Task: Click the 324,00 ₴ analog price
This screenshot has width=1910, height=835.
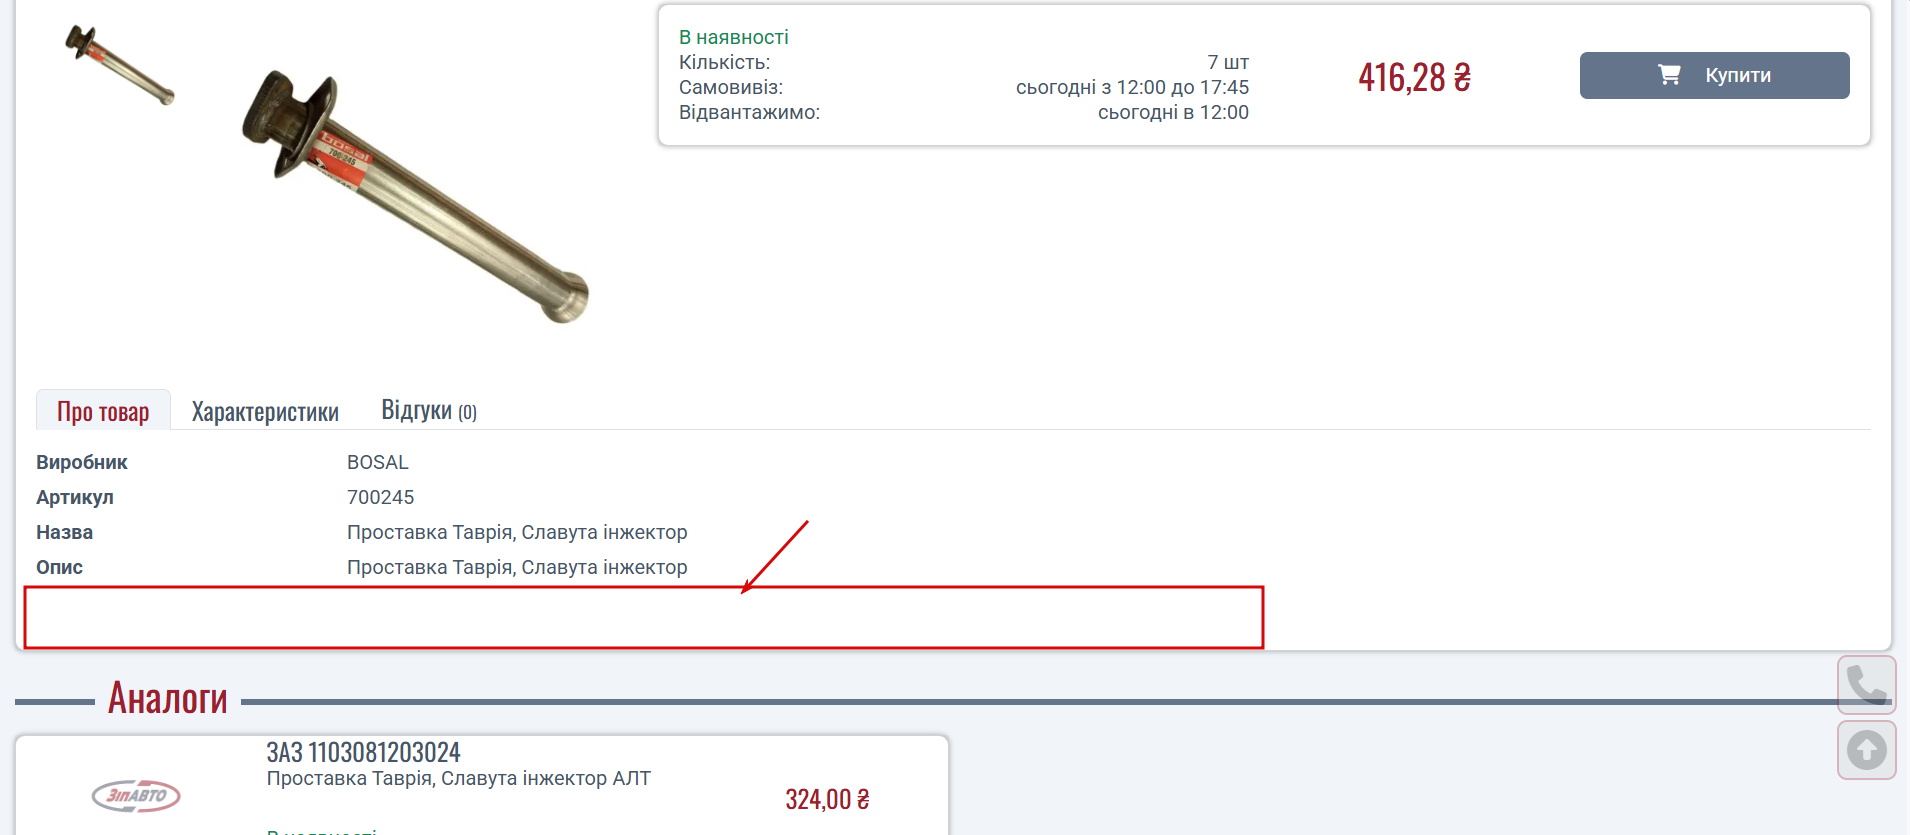Action: click(x=827, y=799)
